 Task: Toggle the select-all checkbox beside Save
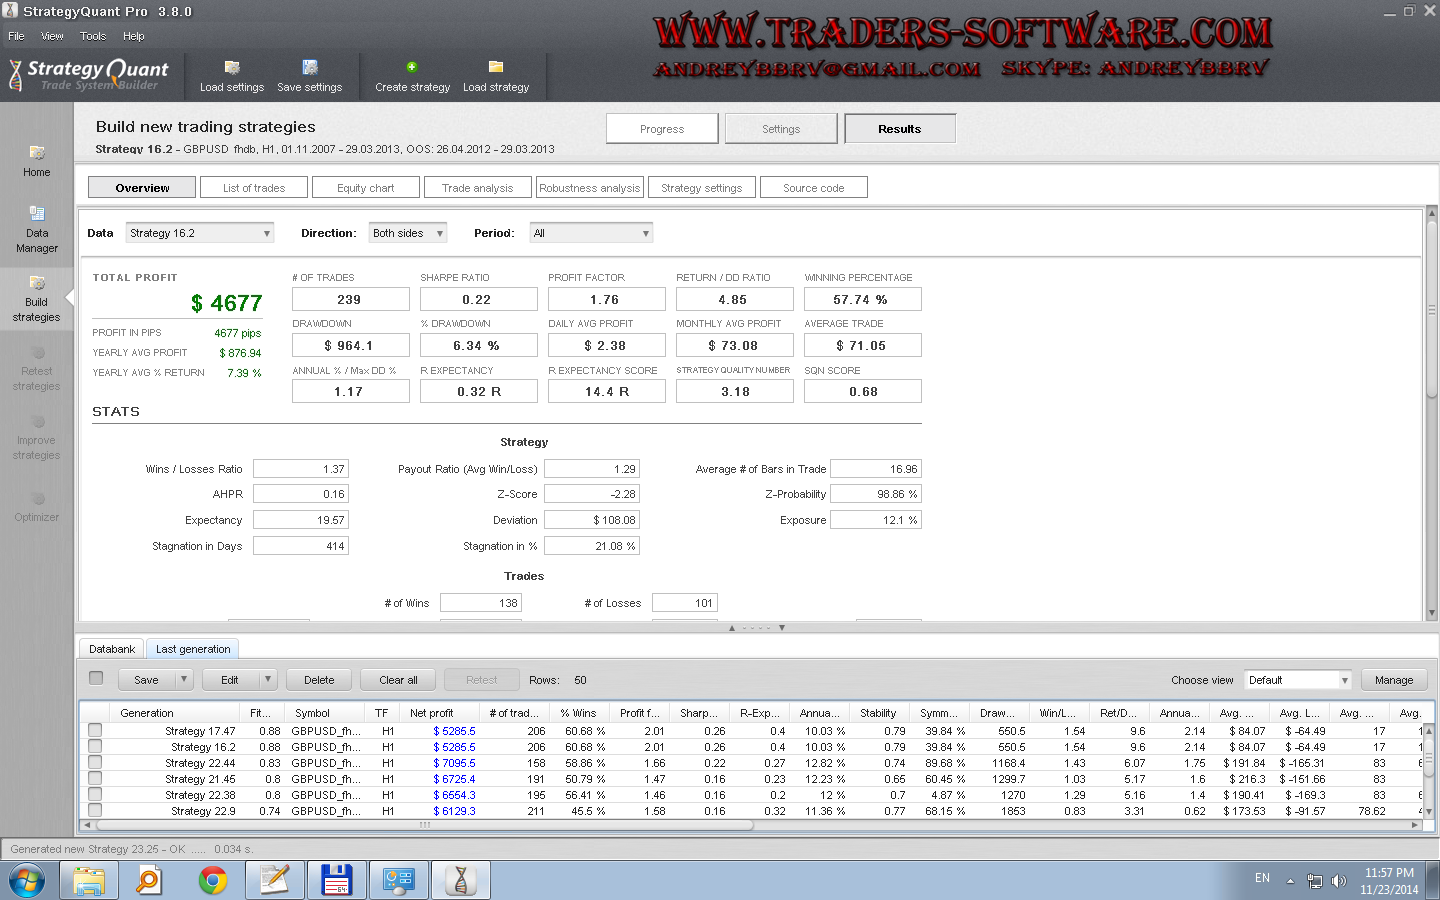pos(96,678)
